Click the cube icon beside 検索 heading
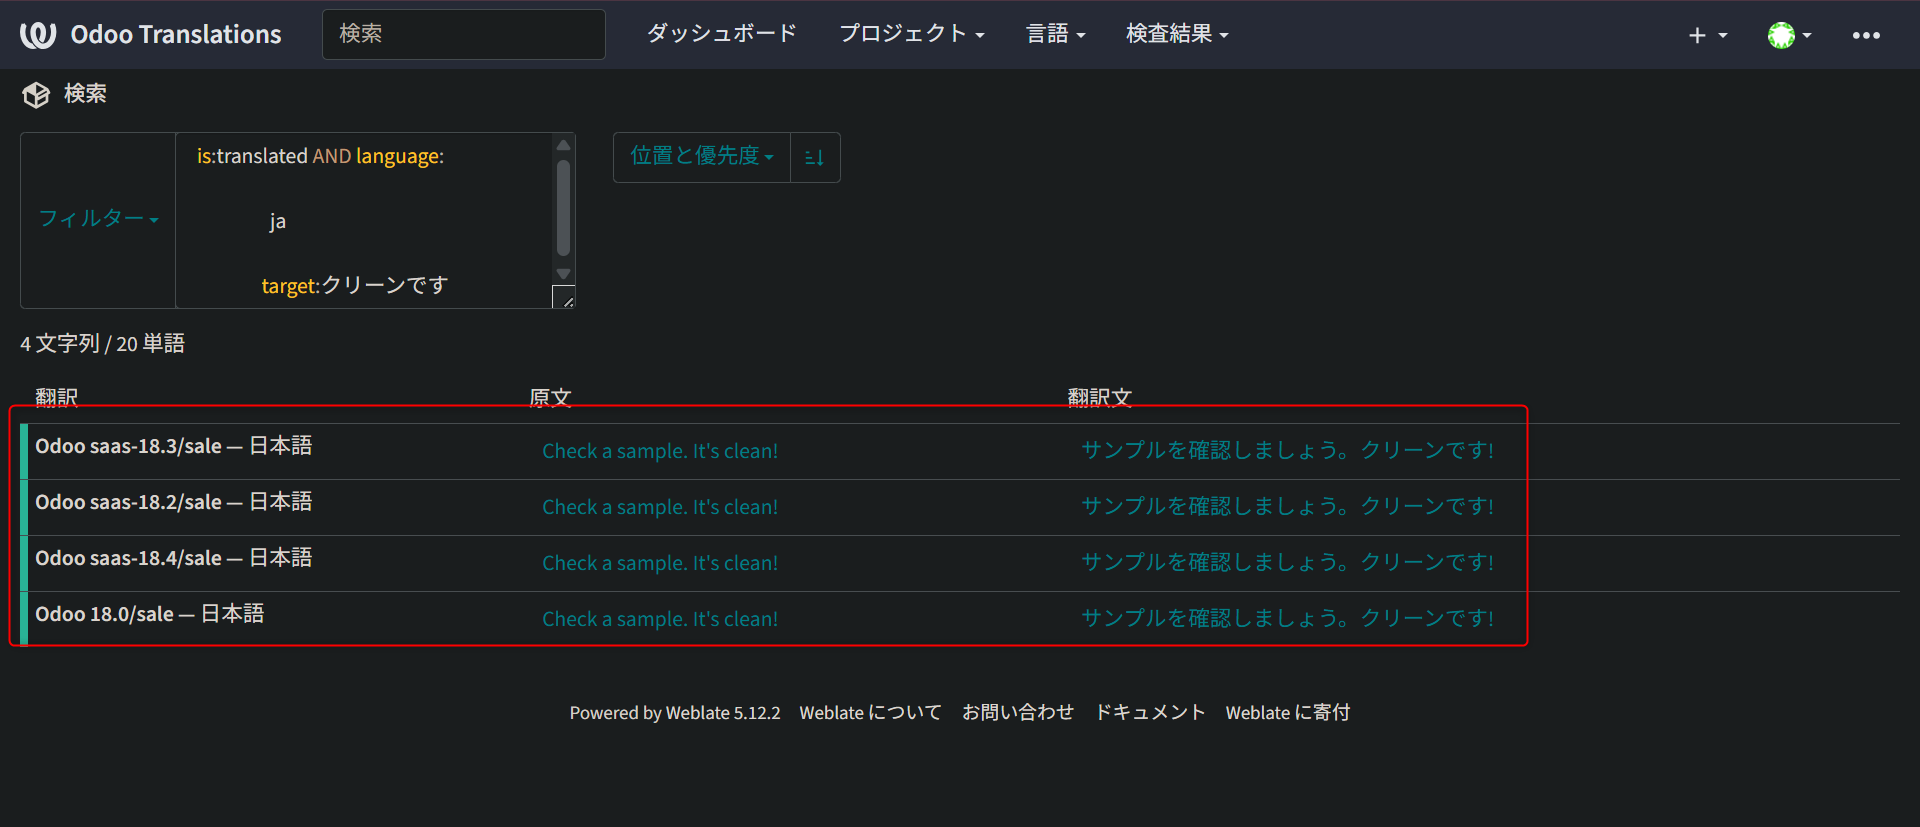This screenshot has width=1920, height=827. pos(36,95)
